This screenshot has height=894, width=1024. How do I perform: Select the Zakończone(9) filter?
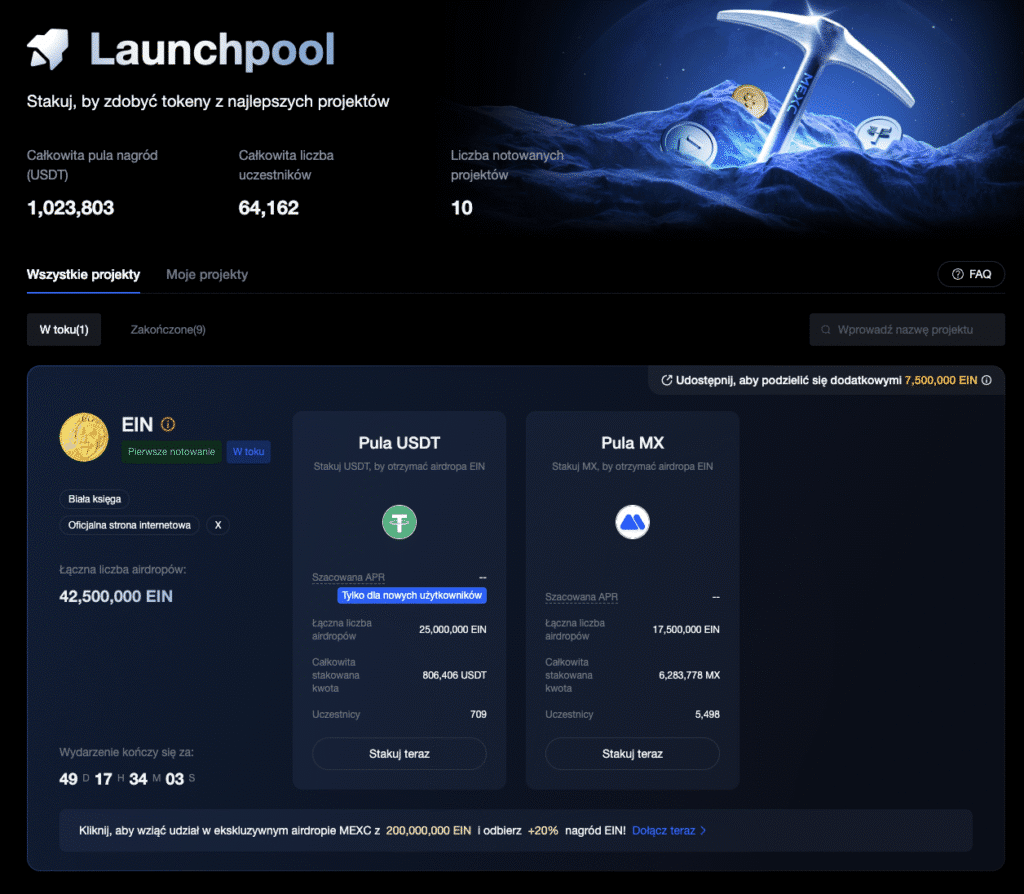click(168, 330)
